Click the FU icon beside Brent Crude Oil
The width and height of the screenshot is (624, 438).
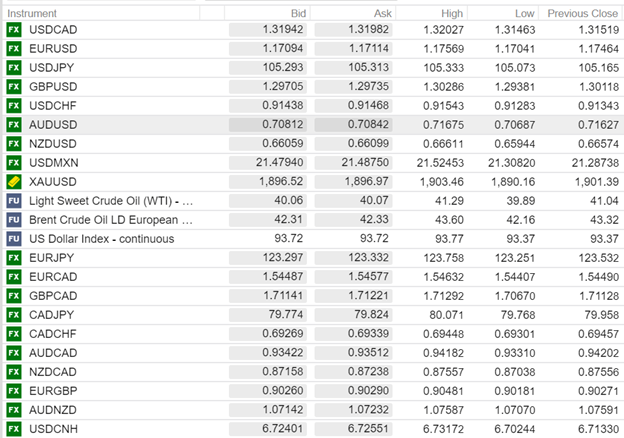tap(14, 220)
